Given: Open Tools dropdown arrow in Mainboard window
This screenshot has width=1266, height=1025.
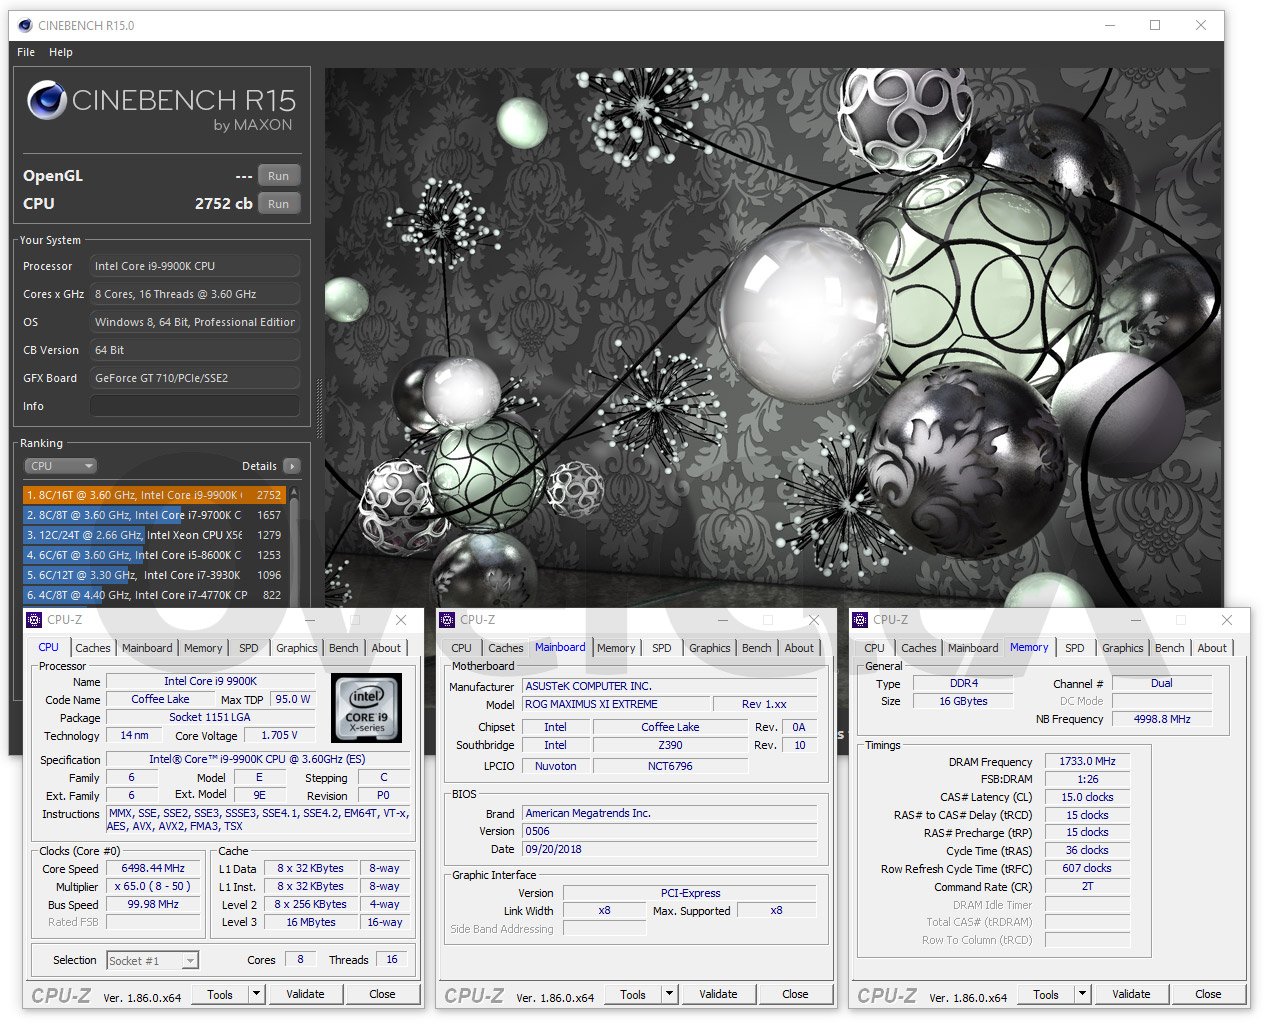Looking at the screenshot, I should point(669,994).
